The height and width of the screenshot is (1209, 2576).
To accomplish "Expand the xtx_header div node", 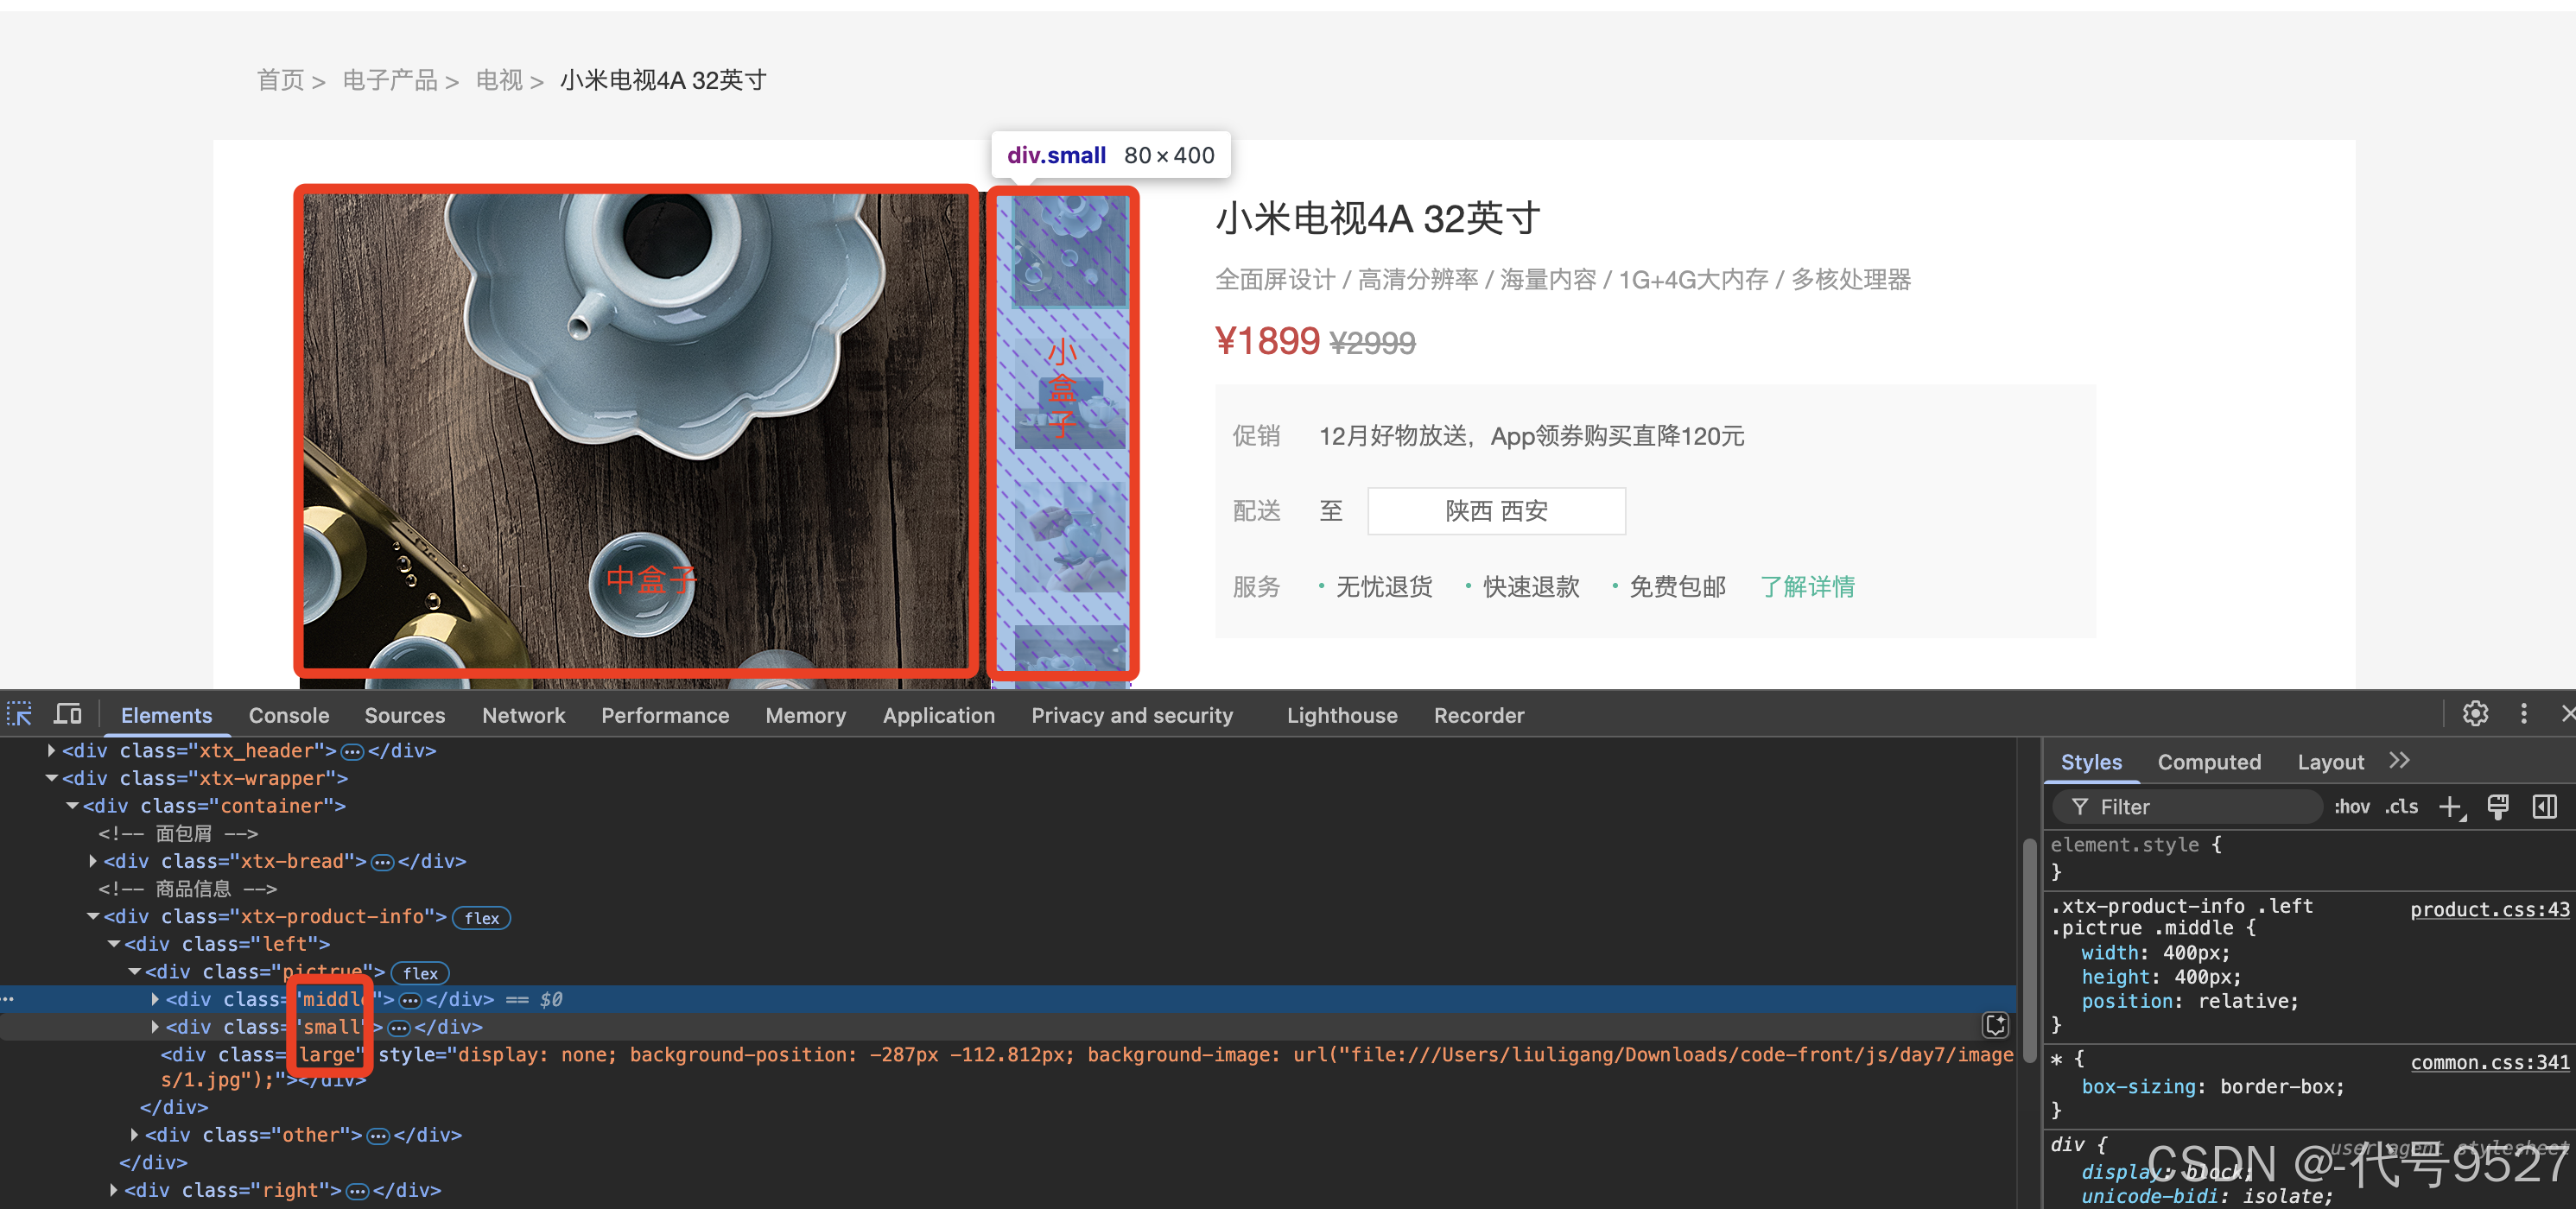I will tap(51, 750).
